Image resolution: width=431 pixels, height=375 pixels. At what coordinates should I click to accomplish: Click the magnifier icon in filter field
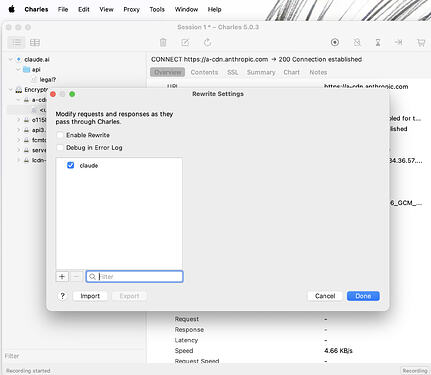[x=92, y=276]
